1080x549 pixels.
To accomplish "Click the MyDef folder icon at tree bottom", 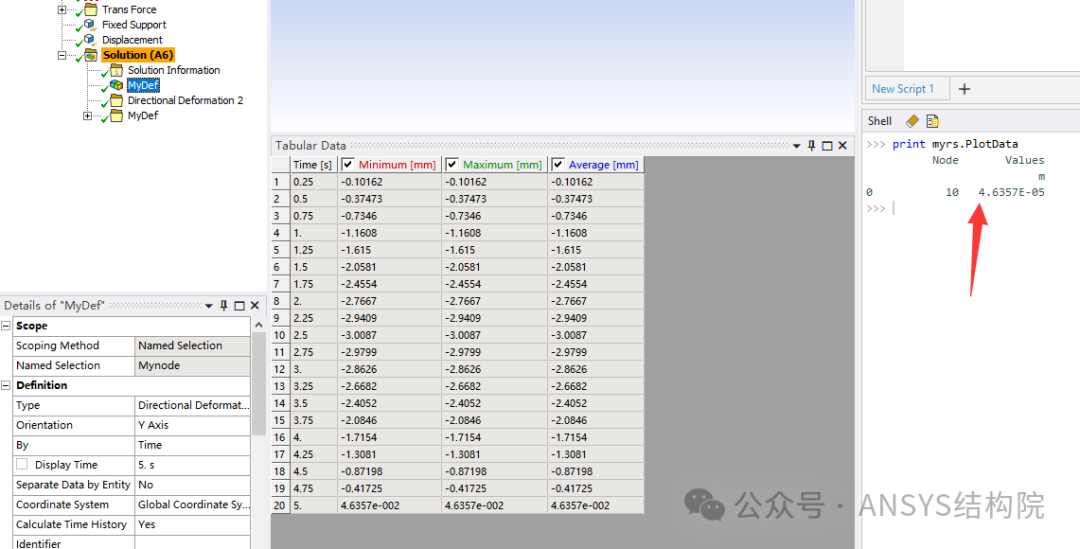I will tap(116, 116).
